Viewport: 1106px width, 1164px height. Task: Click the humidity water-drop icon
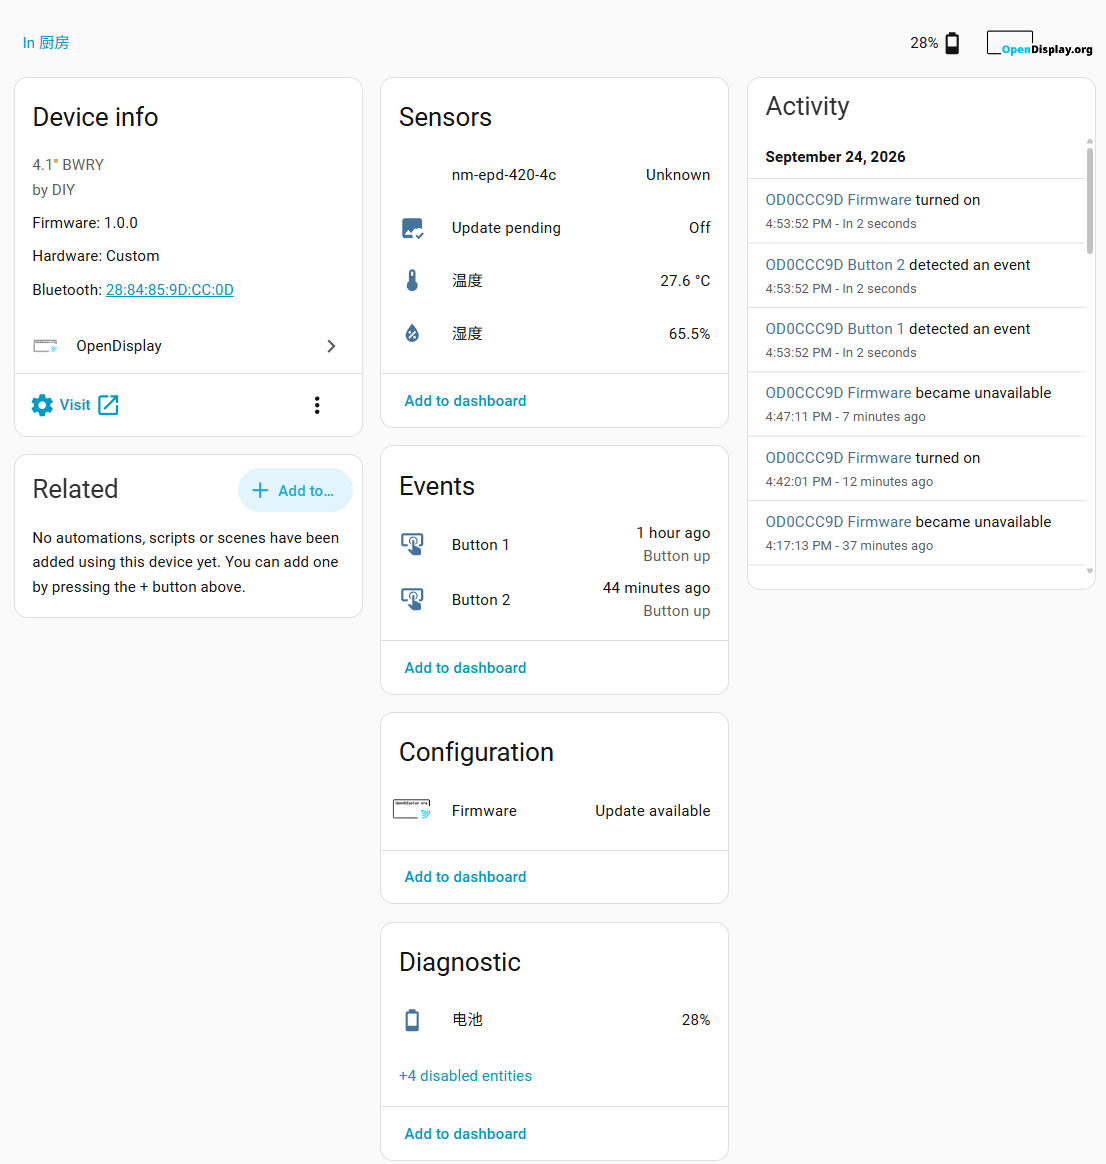[412, 333]
